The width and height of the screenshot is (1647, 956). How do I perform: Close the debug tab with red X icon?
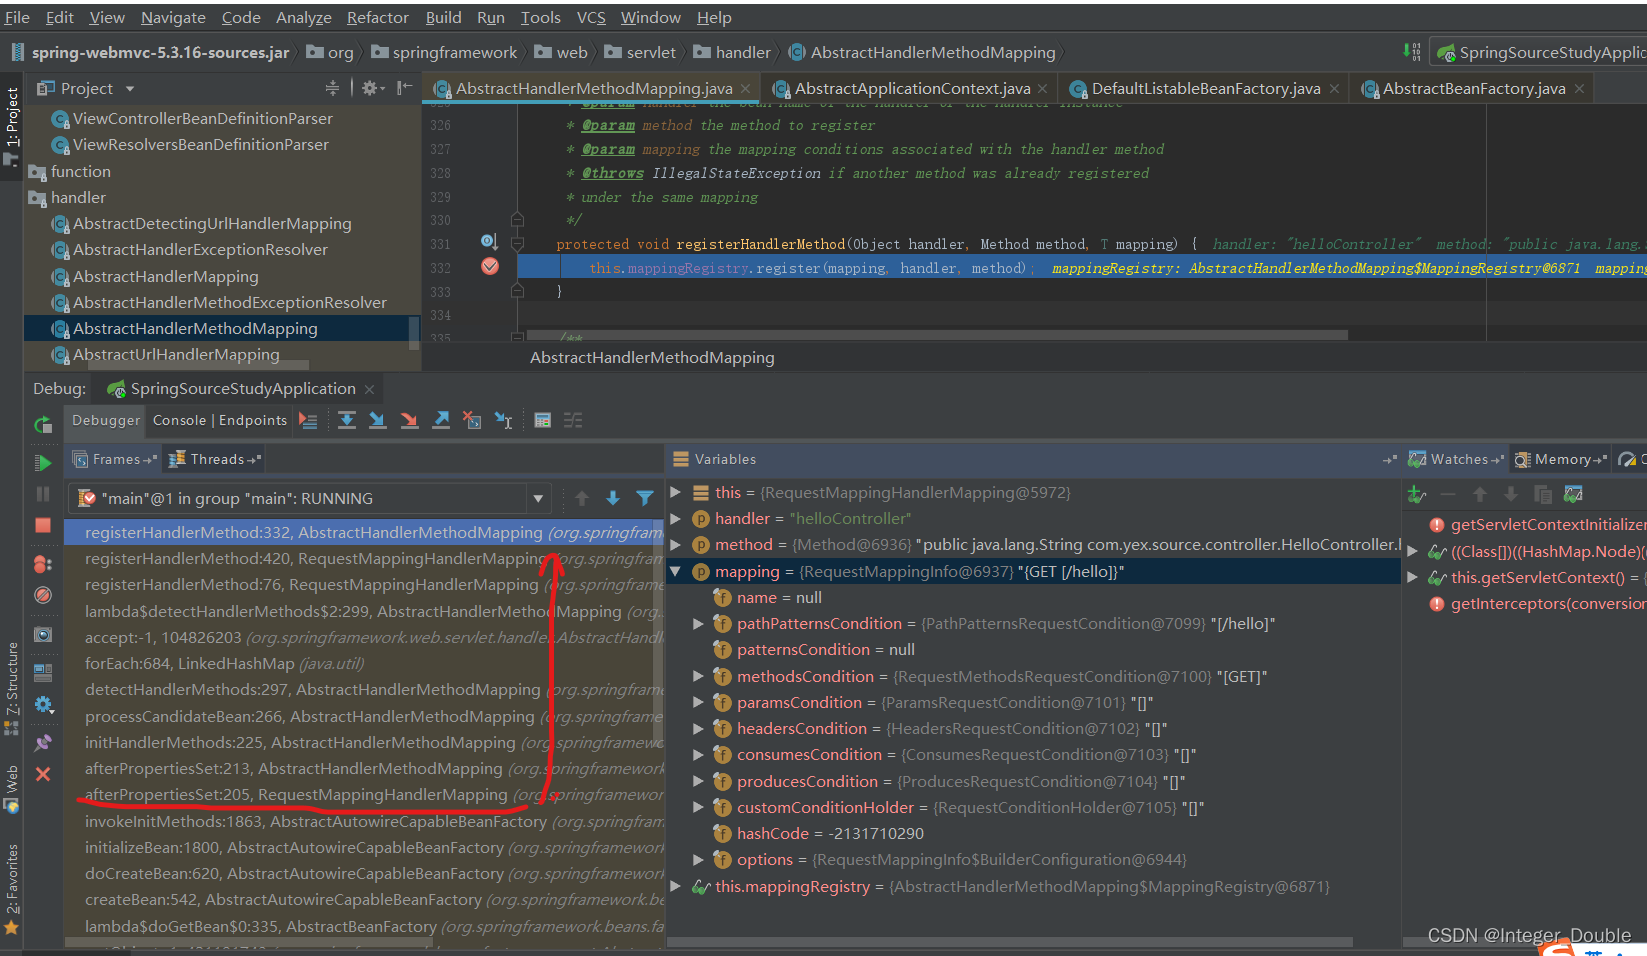tap(43, 774)
